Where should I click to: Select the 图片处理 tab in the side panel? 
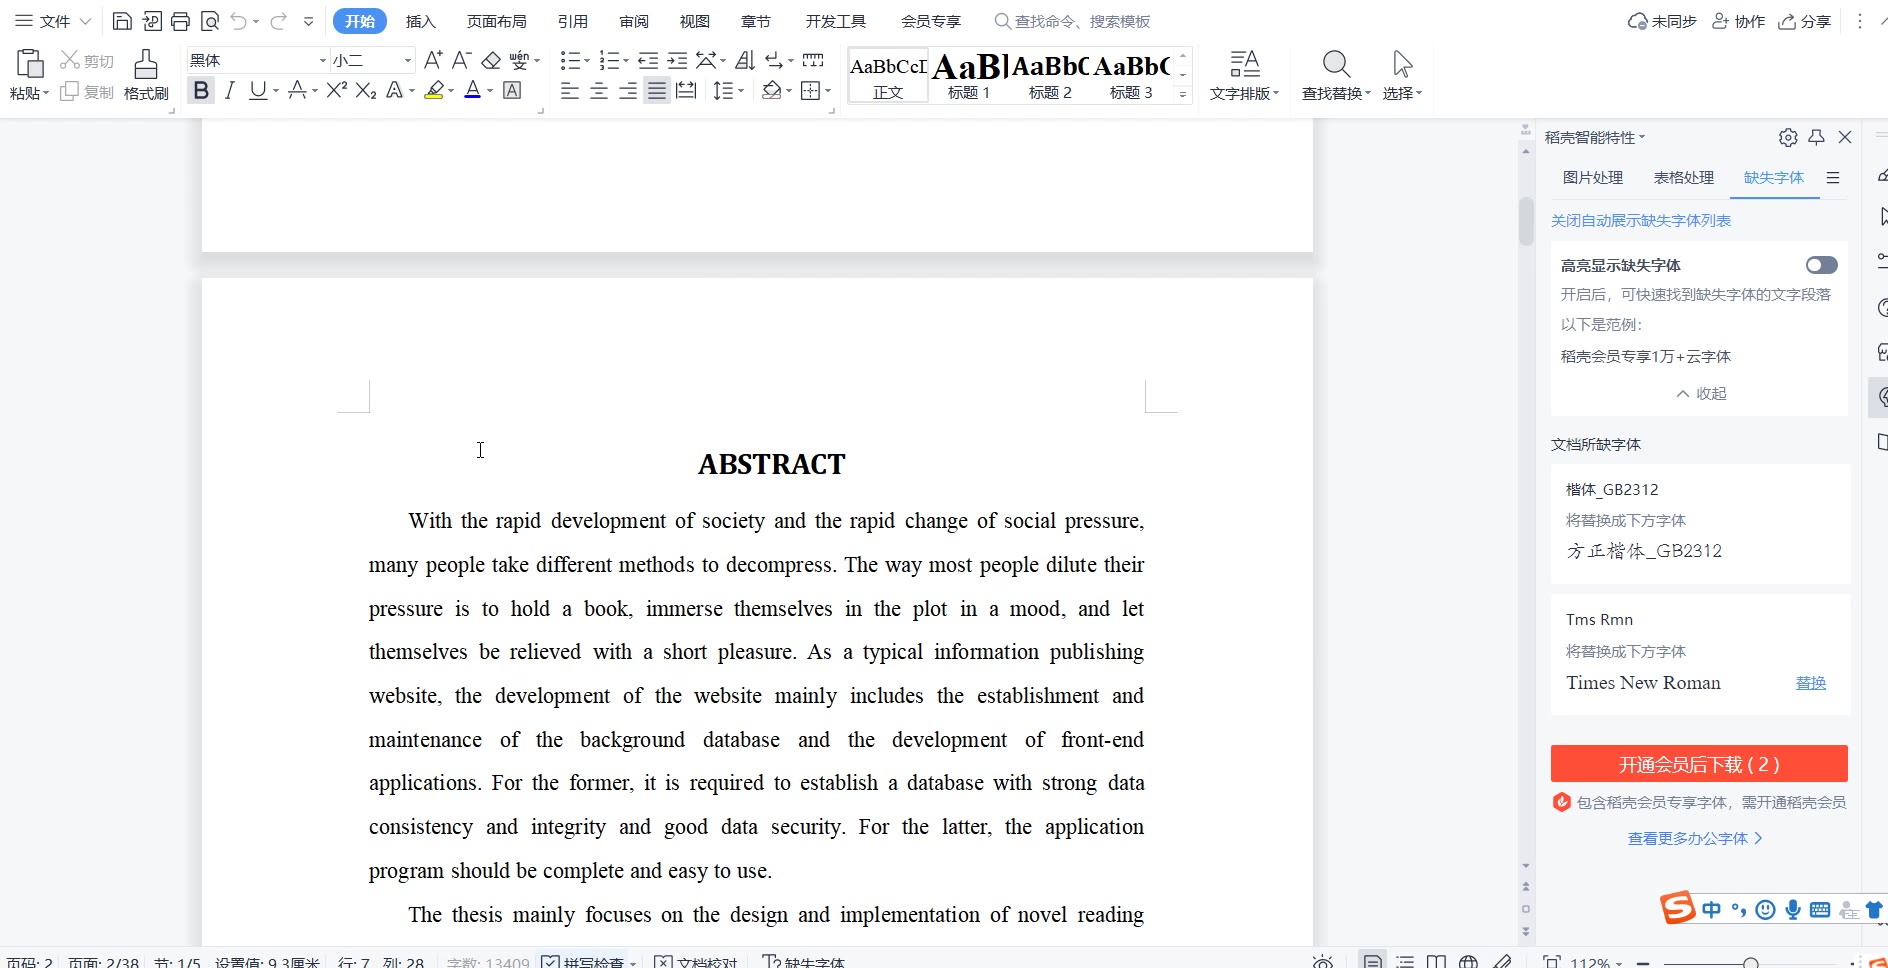(1592, 177)
